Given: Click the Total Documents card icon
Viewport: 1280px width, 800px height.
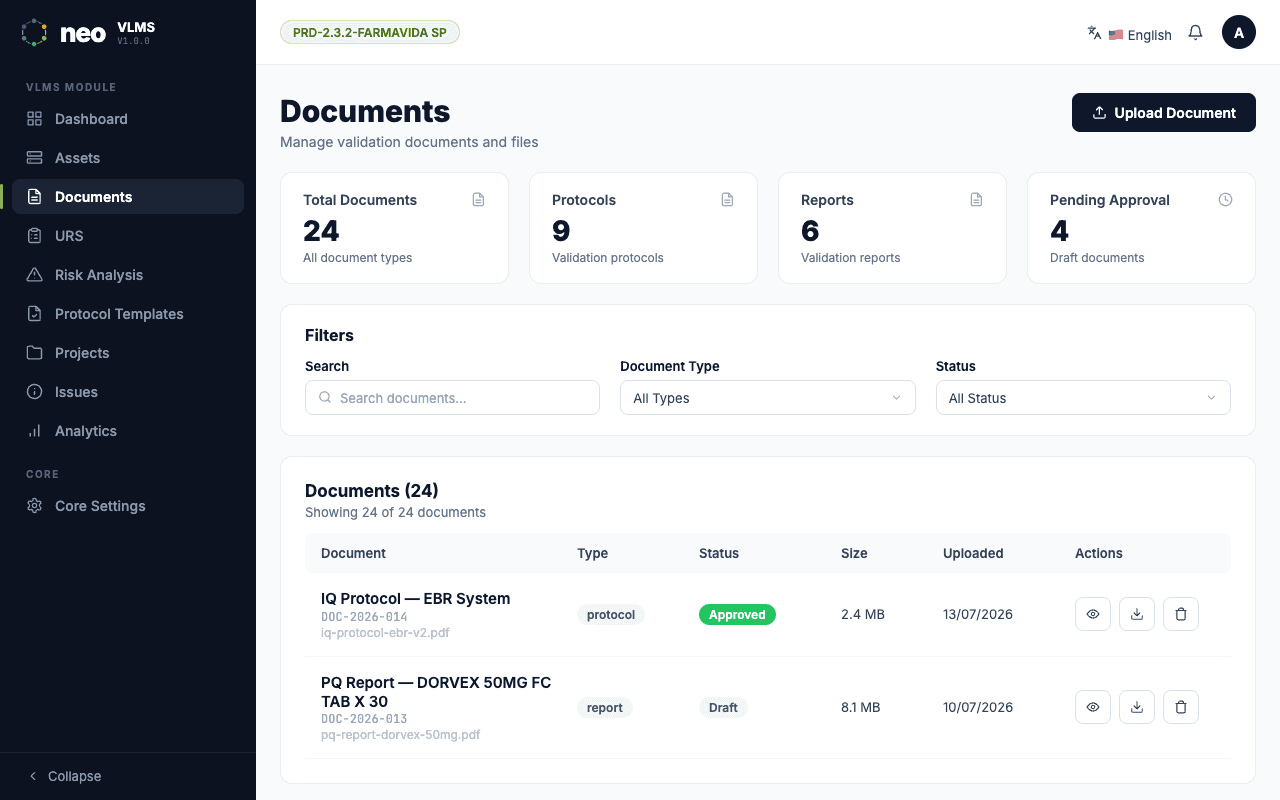Looking at the screenshot, I should (x=478, y=200).
